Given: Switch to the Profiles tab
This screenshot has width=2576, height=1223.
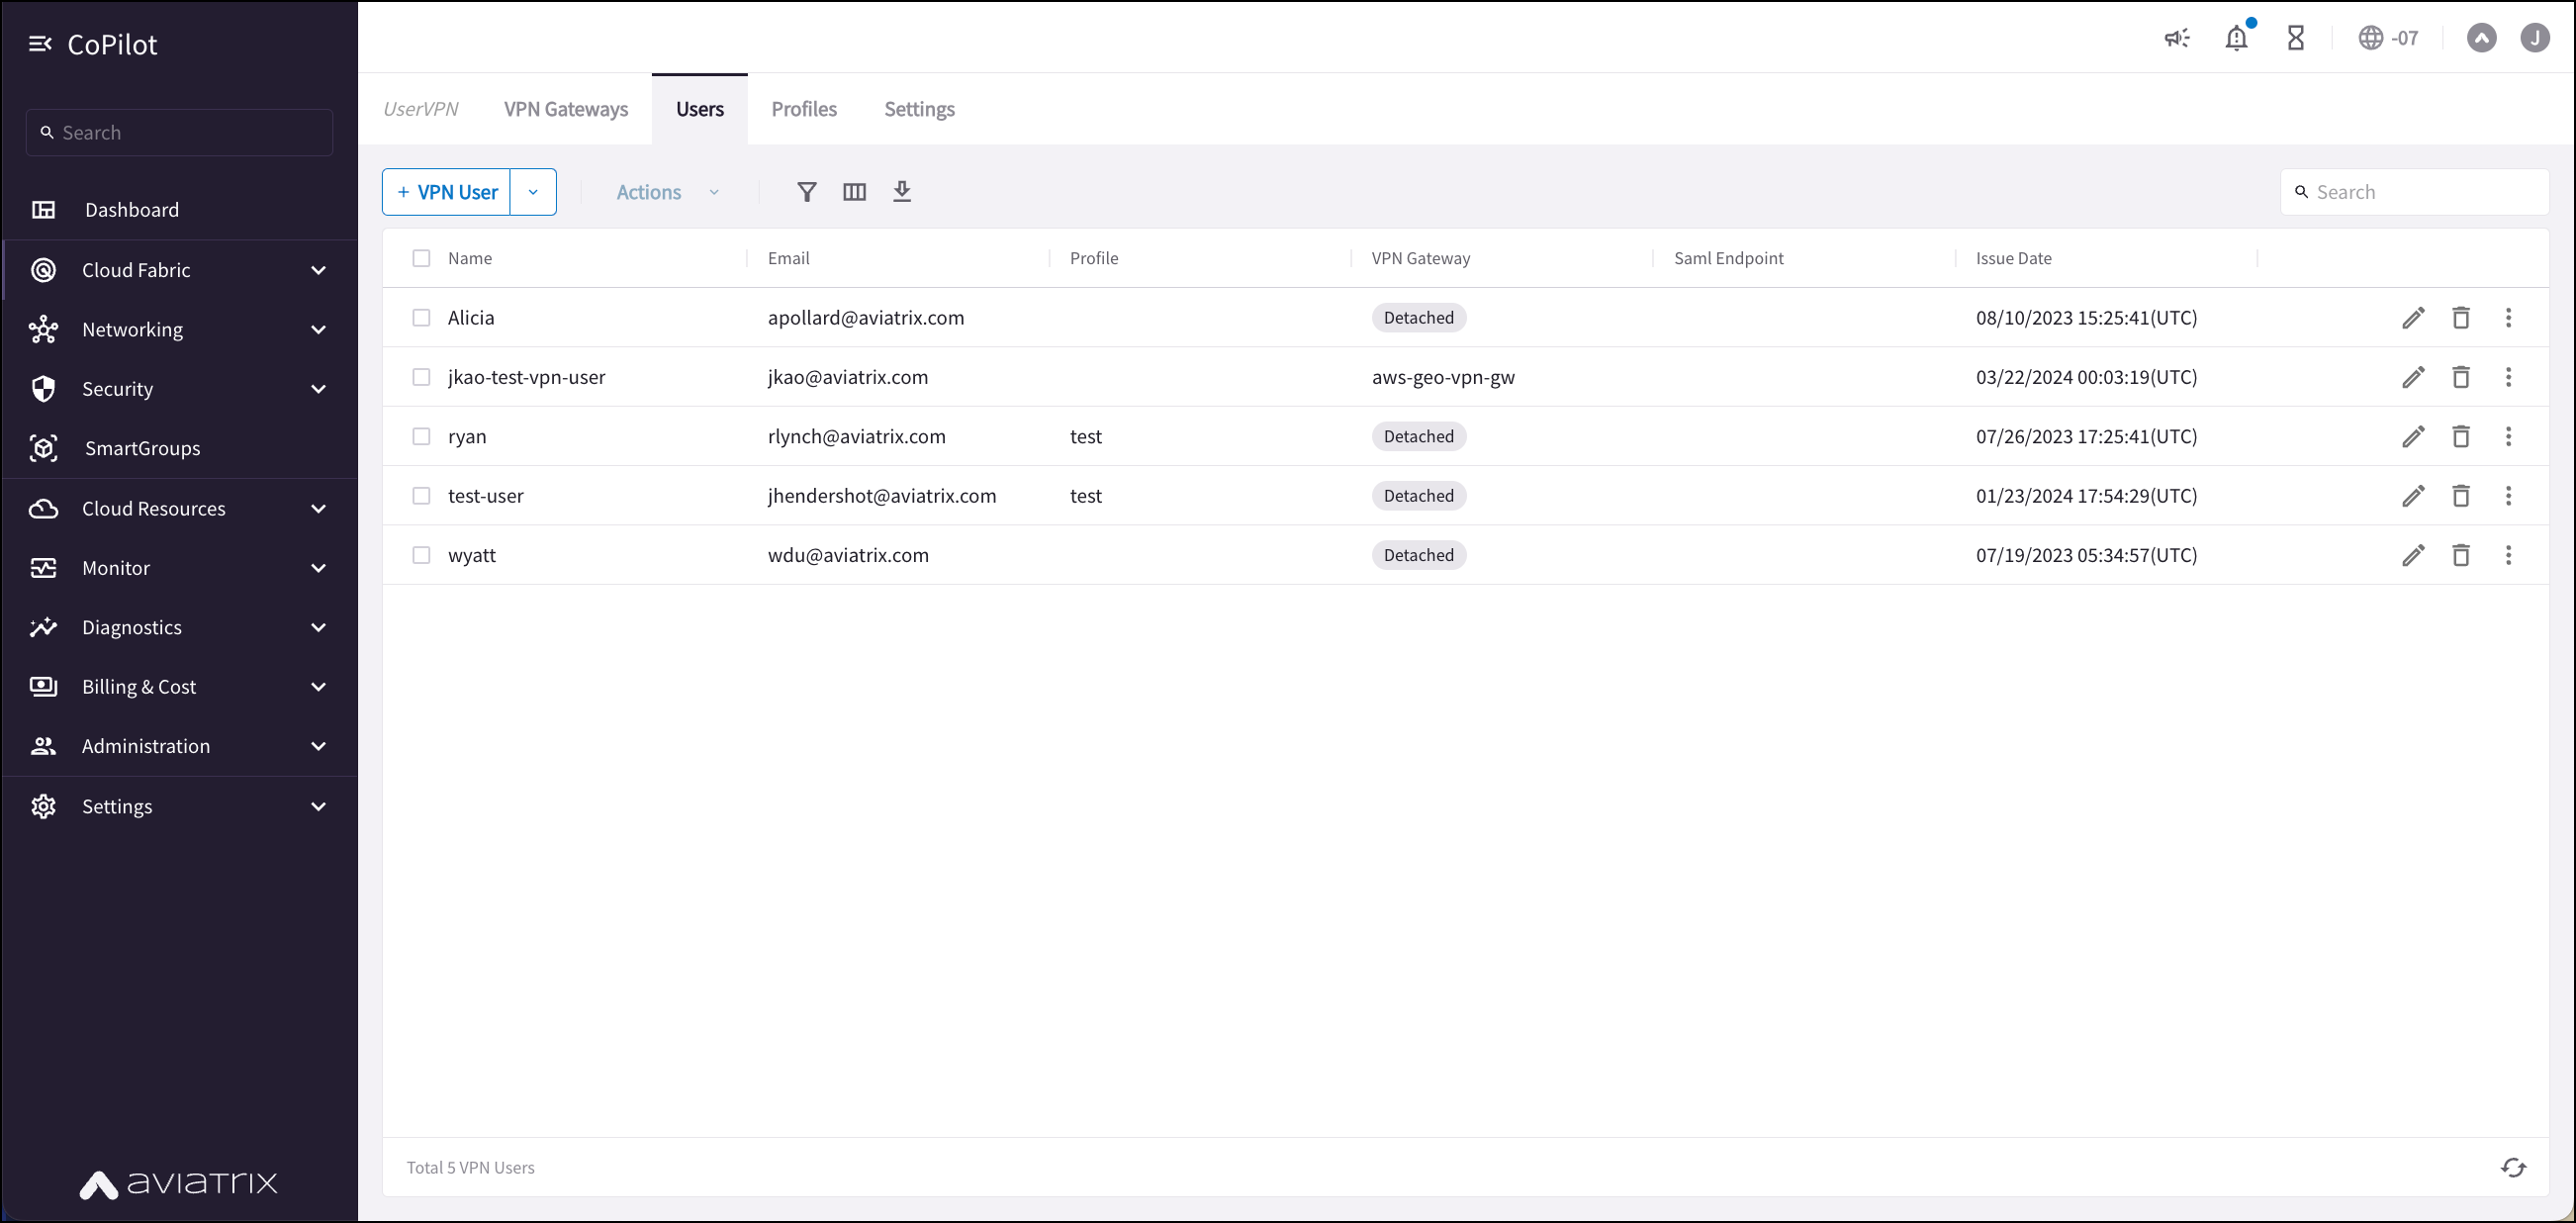Looking at the screenshot, I should pyautogui.click(x=801, y=109).
